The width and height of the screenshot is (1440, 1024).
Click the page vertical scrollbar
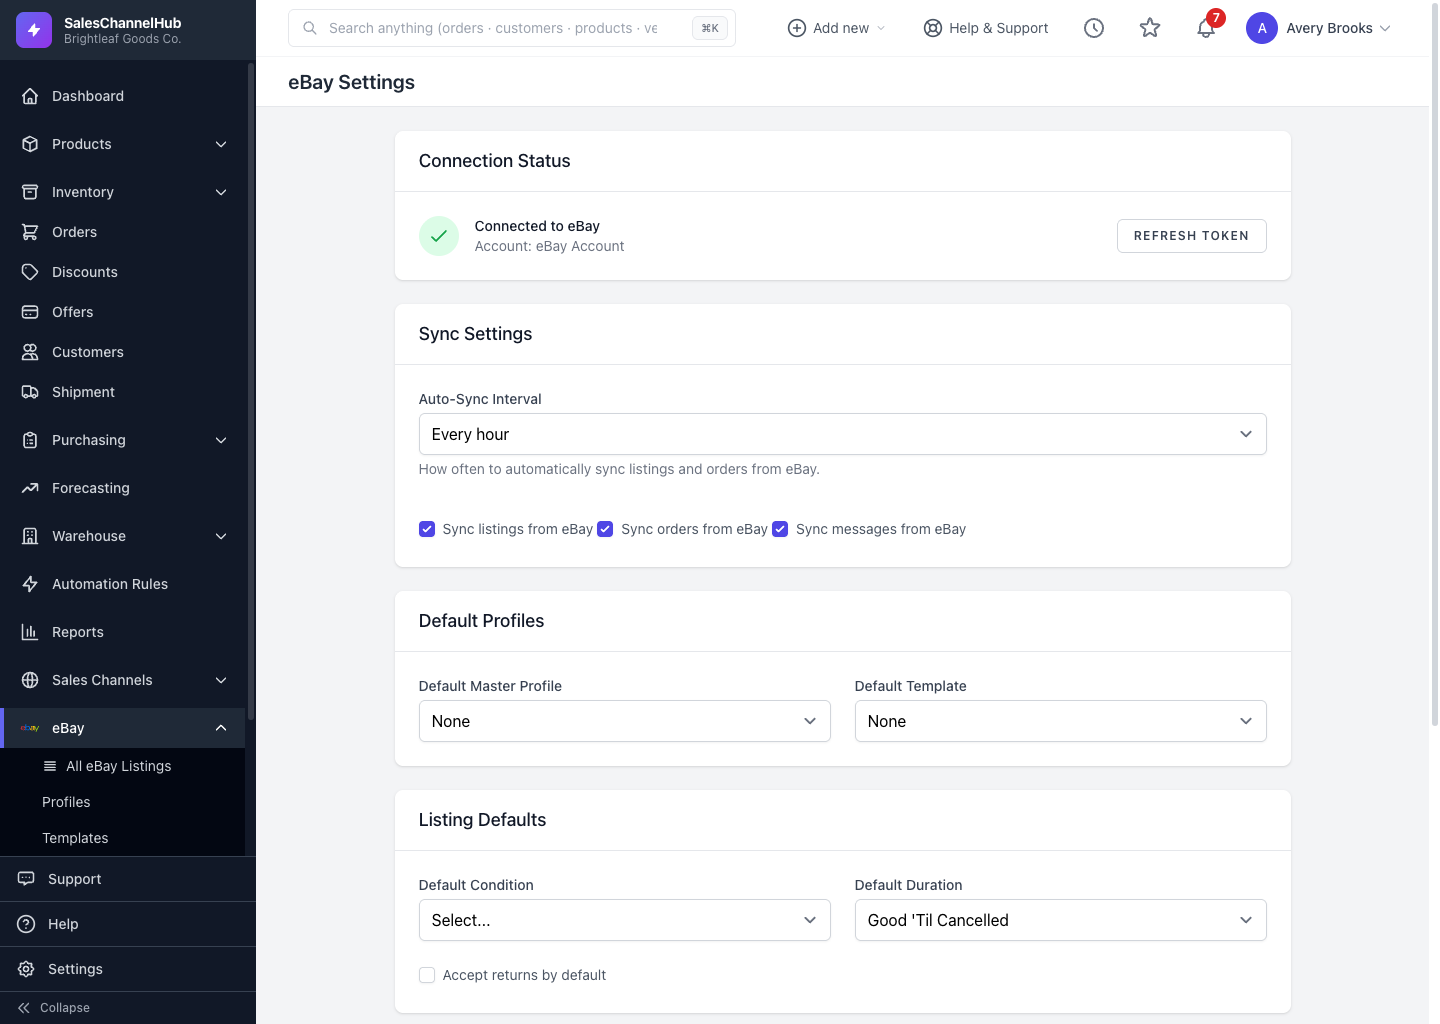1434,365
